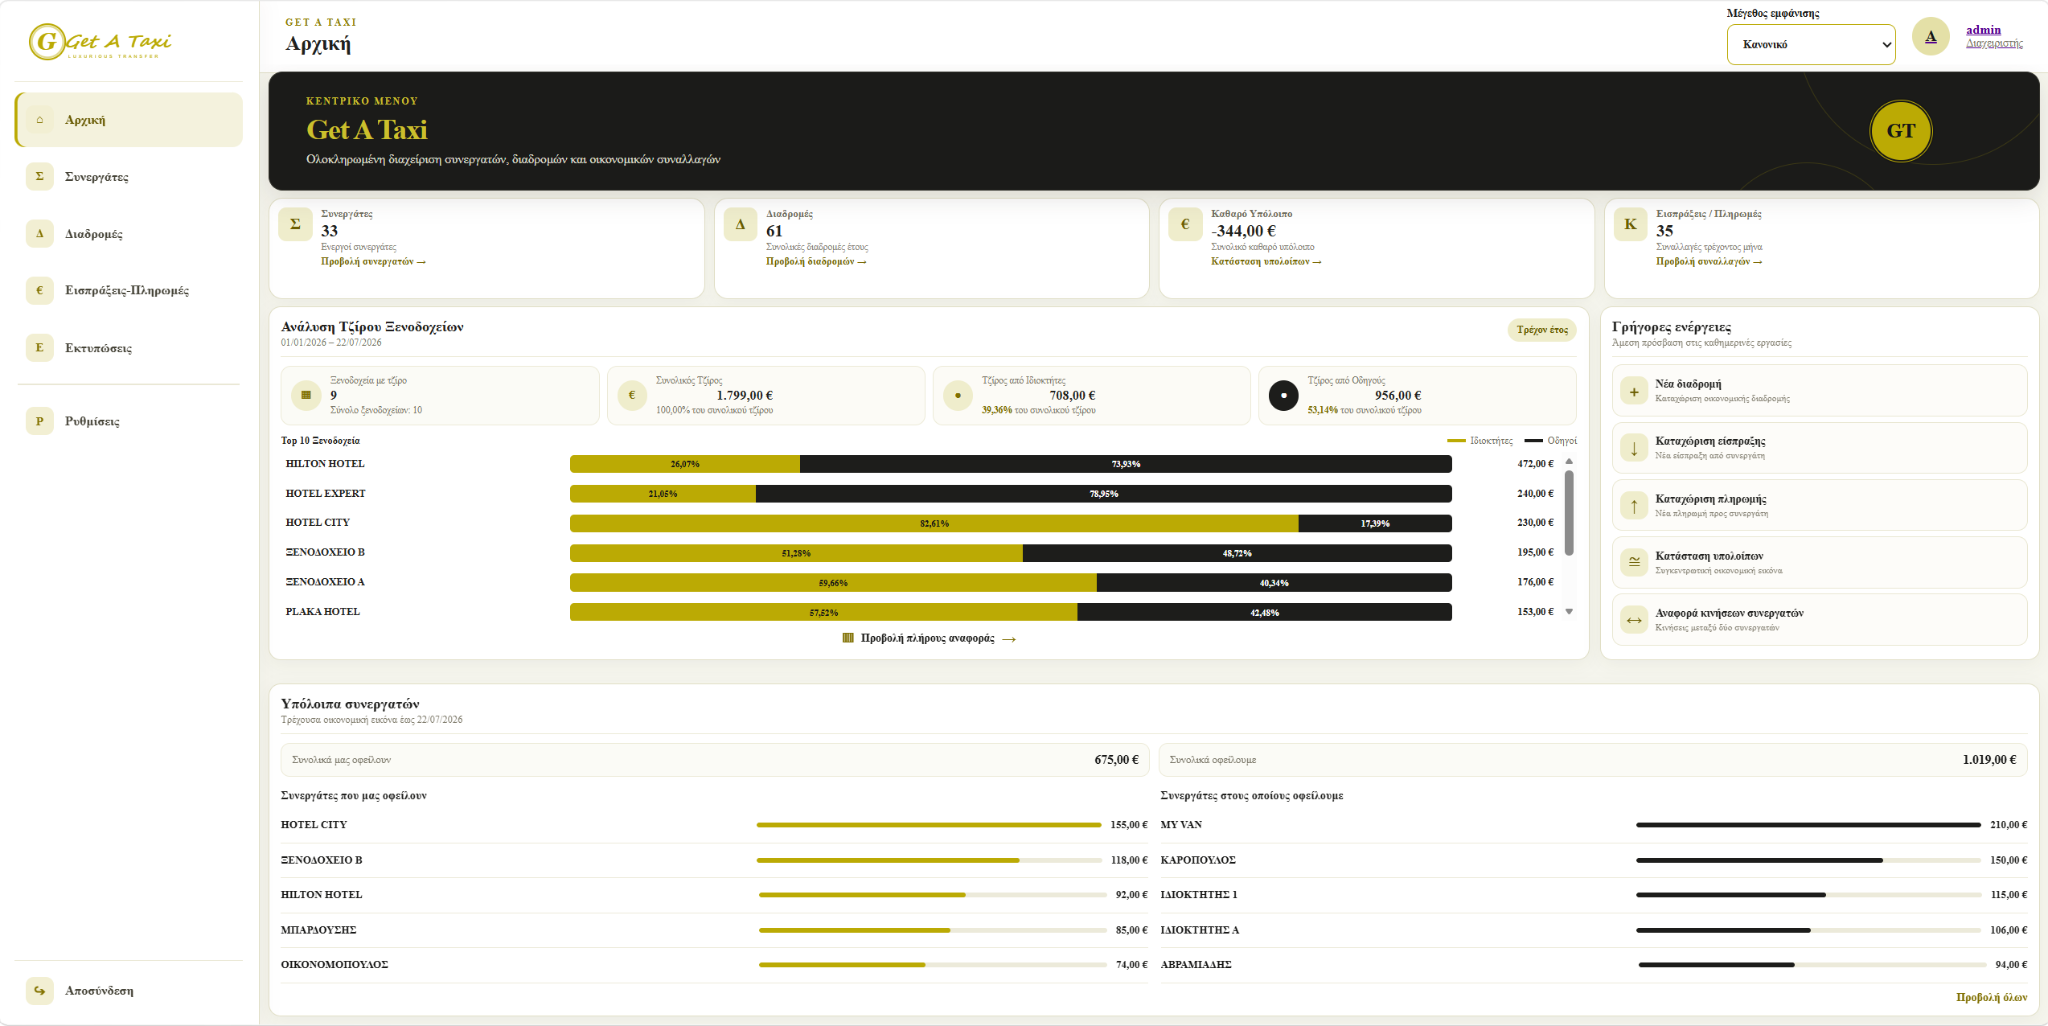Click the Κατάσταση υπολοίπων quick action icon
Viewport: 2048px width, 1026px height.
tap(1634, 562)
